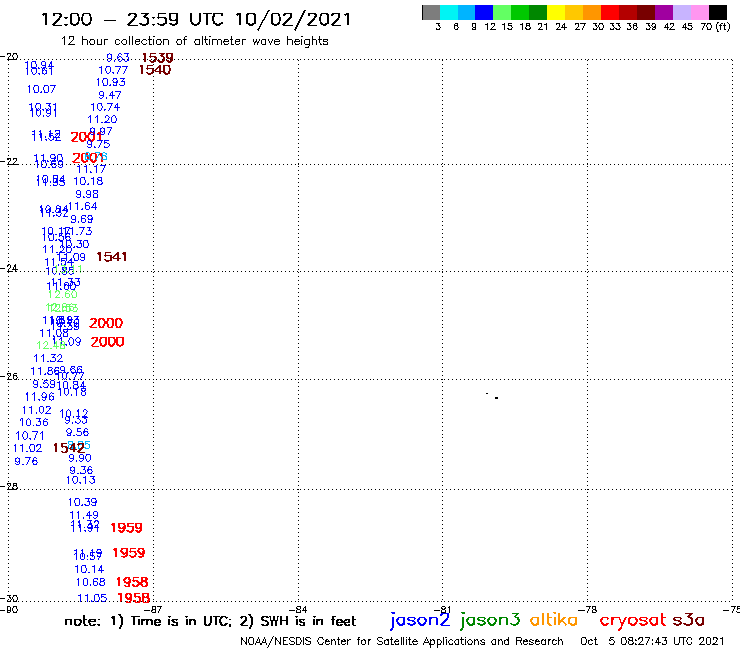Select wave height value '11.96'
Screen dimensions: 740x650
pos(40,397)
